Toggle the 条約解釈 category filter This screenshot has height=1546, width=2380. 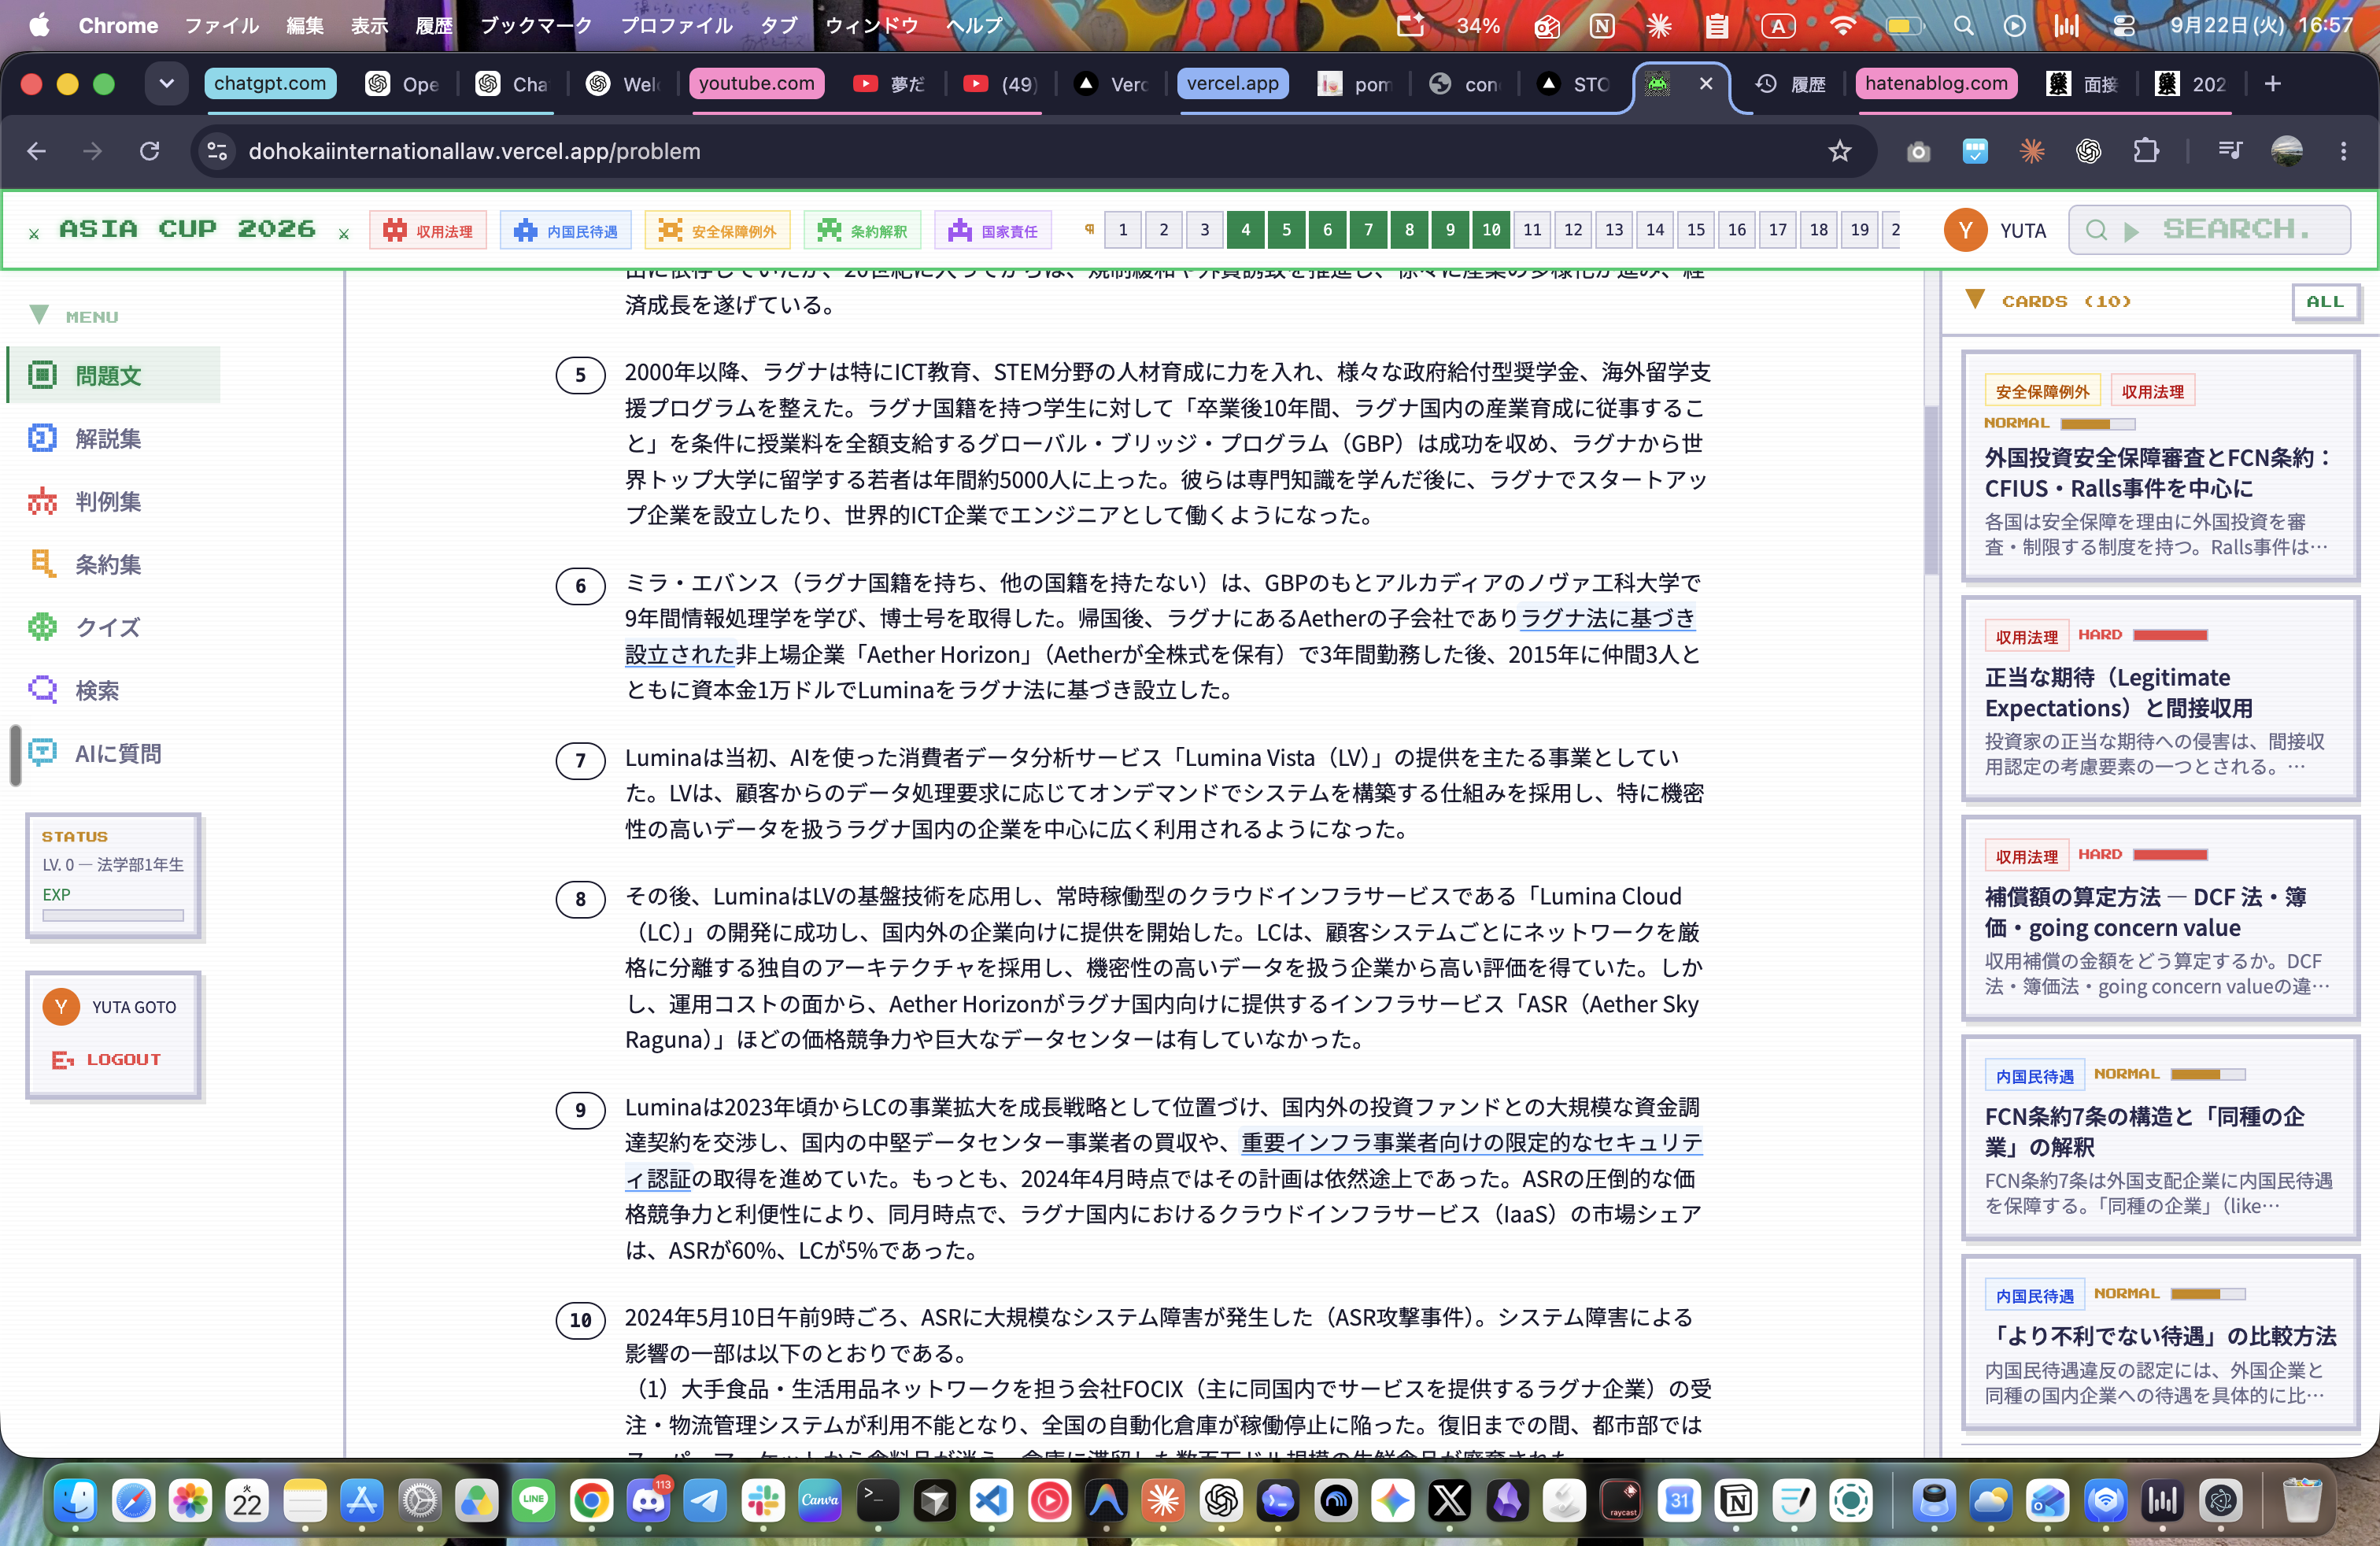tap(862, 230)
